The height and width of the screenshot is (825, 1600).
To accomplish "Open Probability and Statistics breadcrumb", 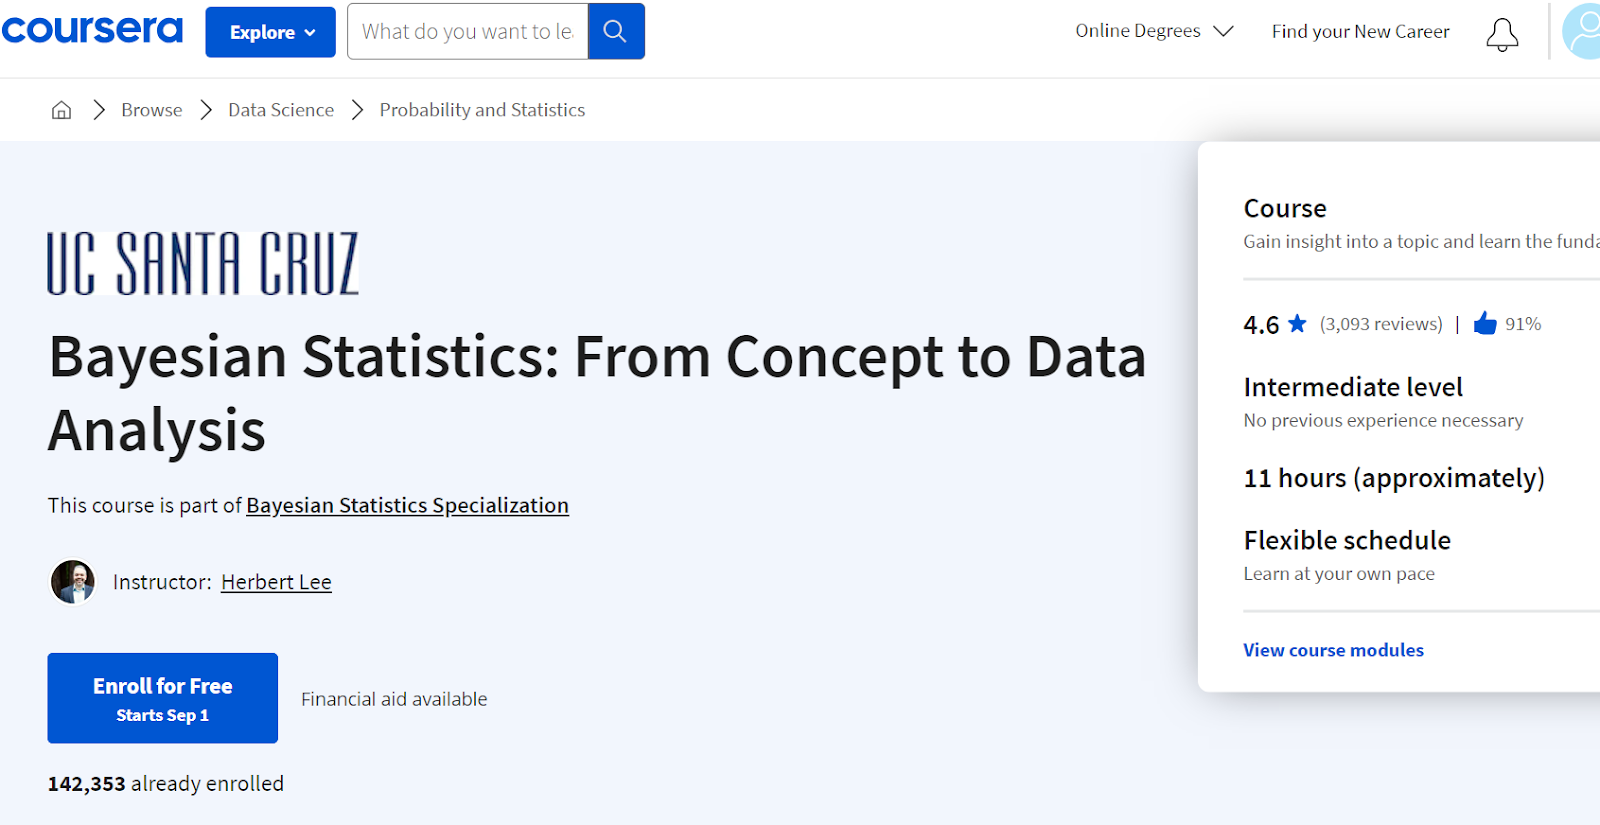I will [x=482, y=110].
